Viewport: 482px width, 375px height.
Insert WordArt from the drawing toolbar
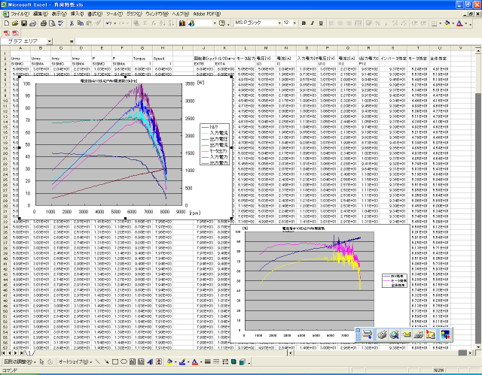point(150,362)
